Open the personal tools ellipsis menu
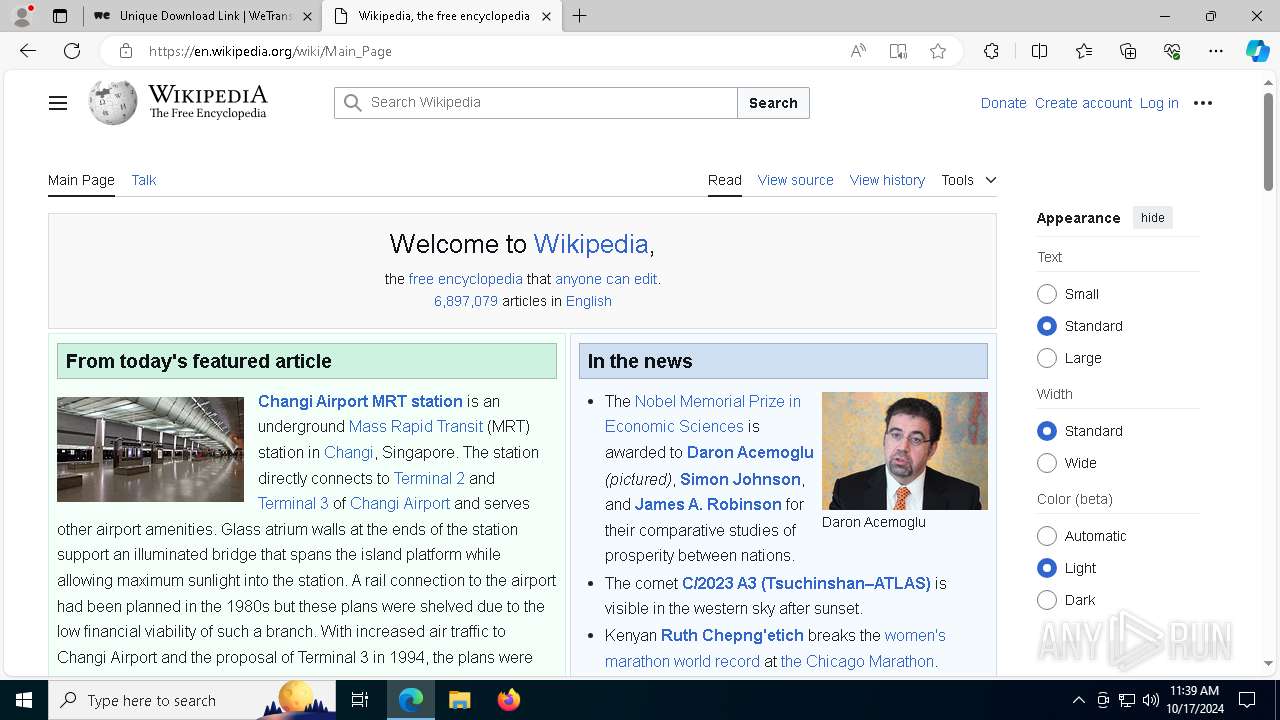Screen dimensions: 1280x720 [x=1203, y=103]
